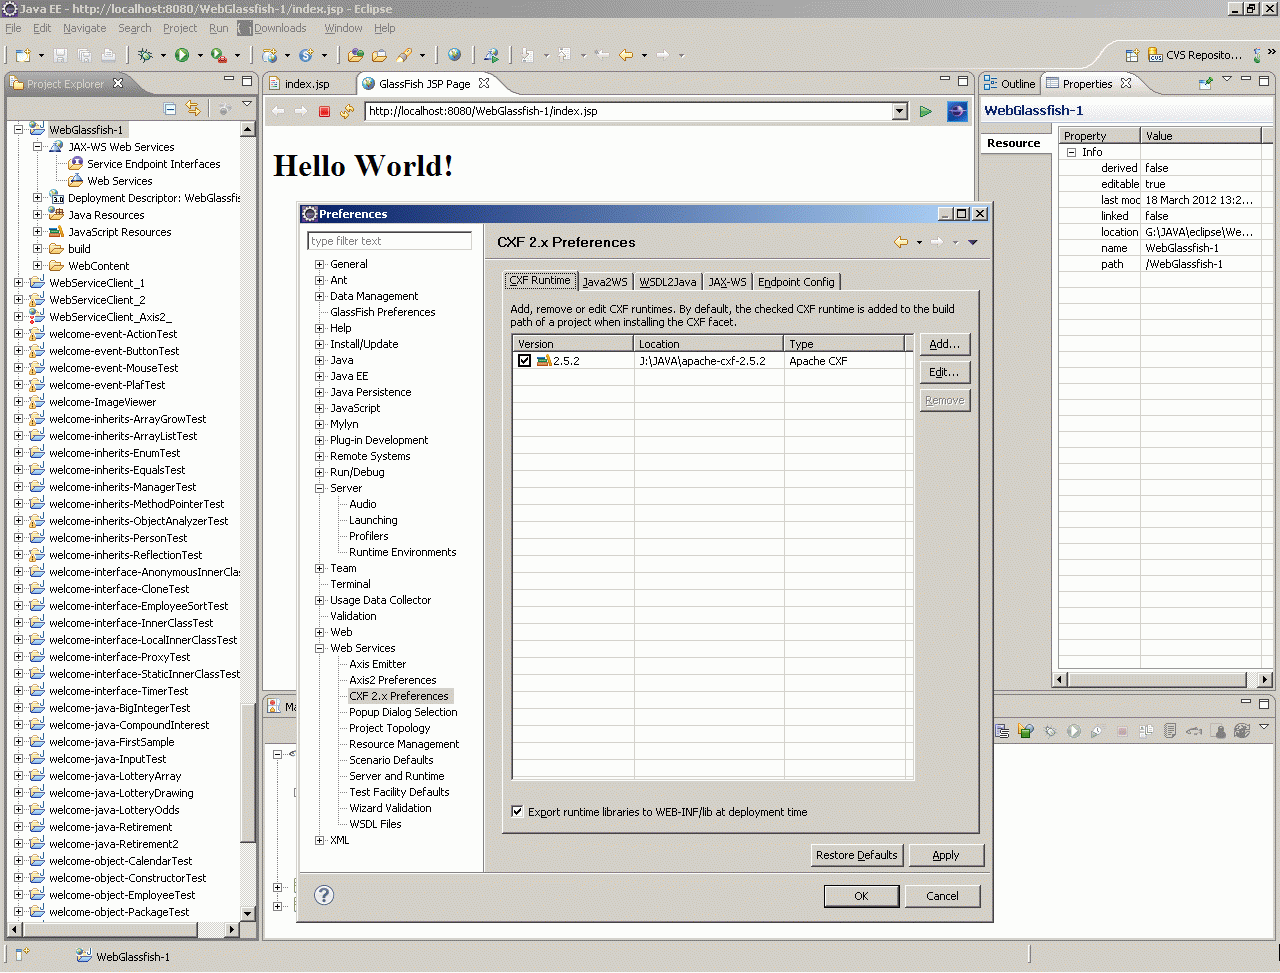Viewport: 1280px width, 973px height.
Task: Stop page loading in the browser tab
Action: pyautogui.click(x=324, y=111)
